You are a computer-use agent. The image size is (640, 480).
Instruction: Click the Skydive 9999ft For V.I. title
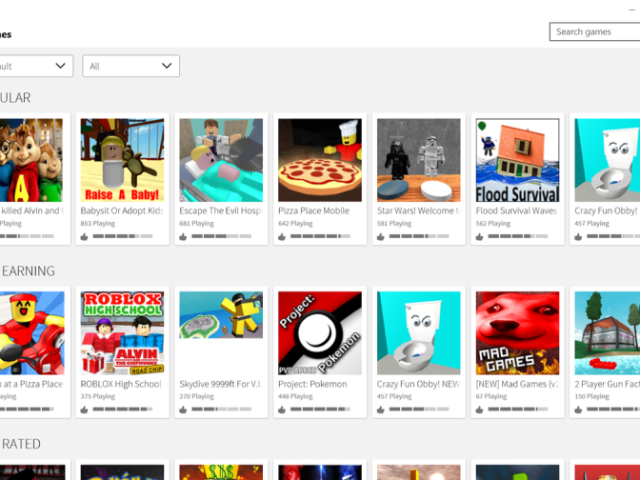click(220, 384)
